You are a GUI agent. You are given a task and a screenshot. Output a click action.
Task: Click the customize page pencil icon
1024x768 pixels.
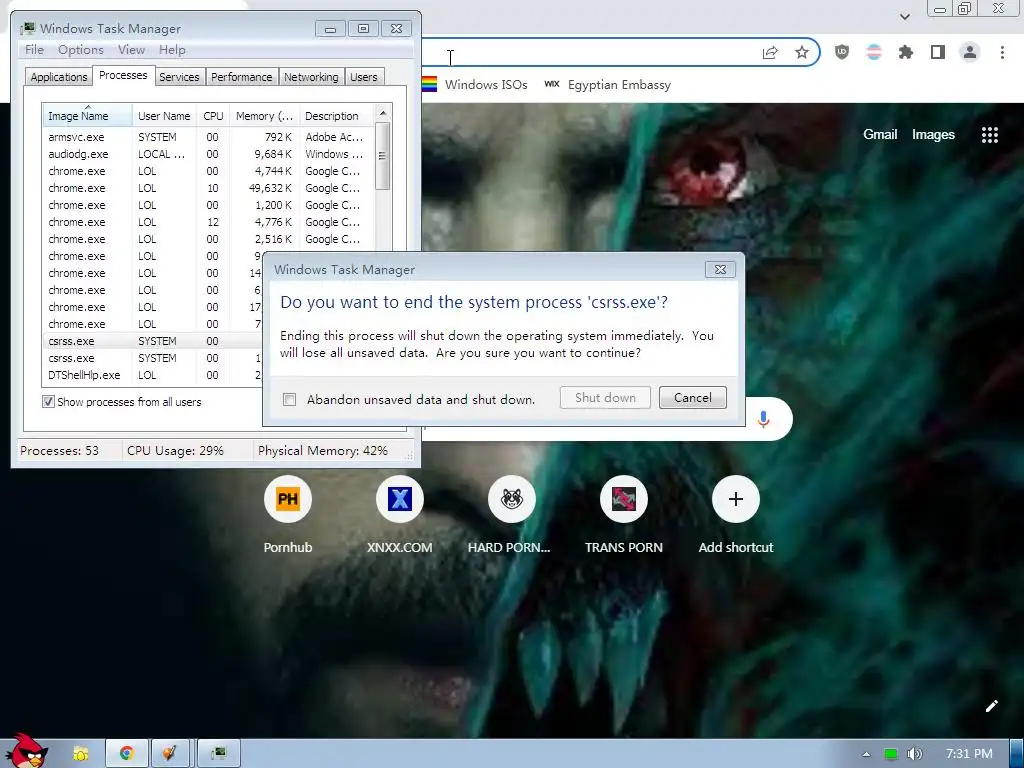(991, 706)
